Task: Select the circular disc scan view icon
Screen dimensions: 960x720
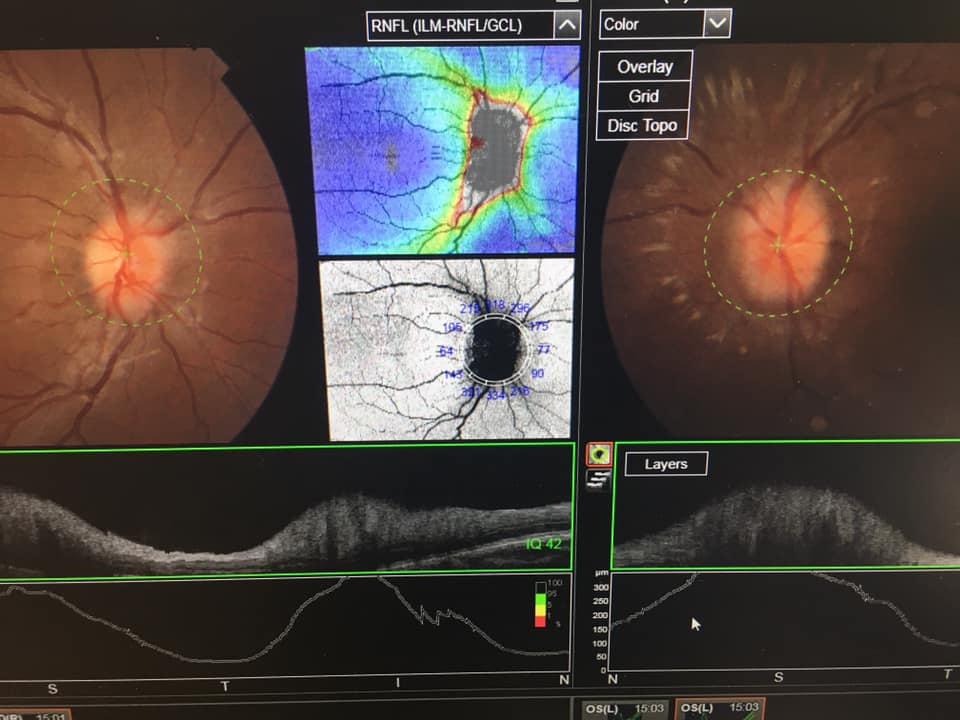Action: [x=599, y=454]
